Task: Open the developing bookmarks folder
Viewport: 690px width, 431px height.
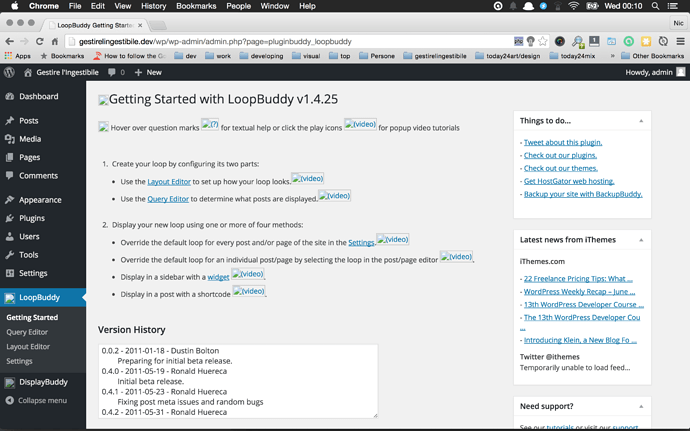Action: point(261,56)
